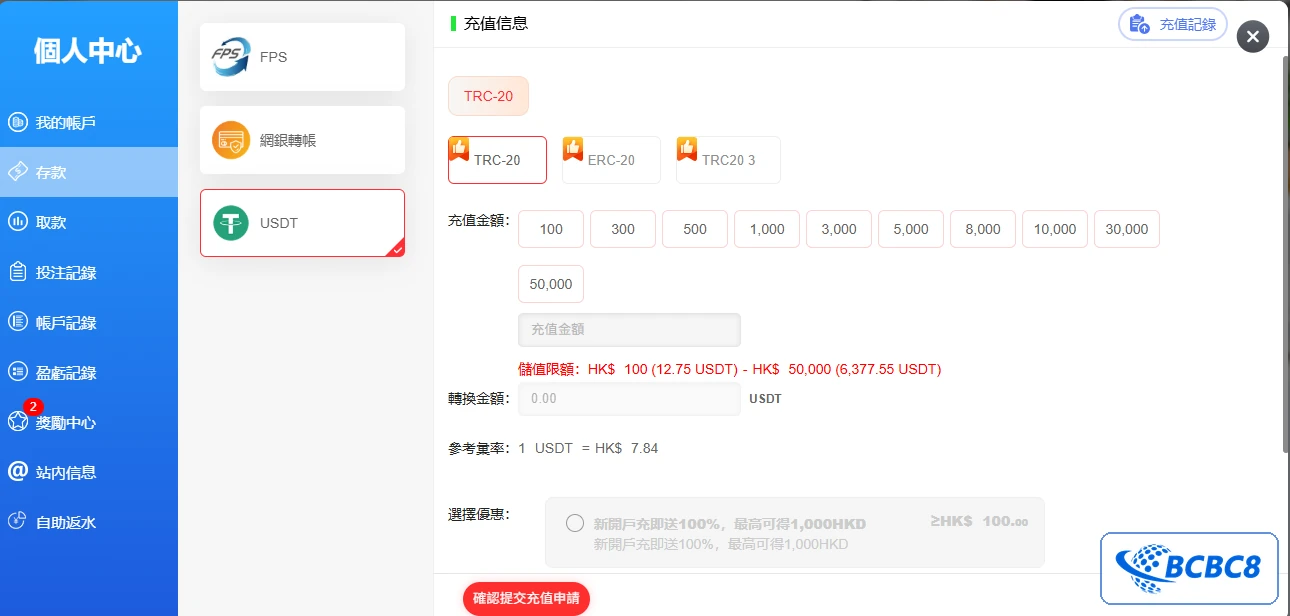Click the Withdraw (取款) chart icon
The image size is (1290, 616).
pyautogui.click(x=17, y=222)
